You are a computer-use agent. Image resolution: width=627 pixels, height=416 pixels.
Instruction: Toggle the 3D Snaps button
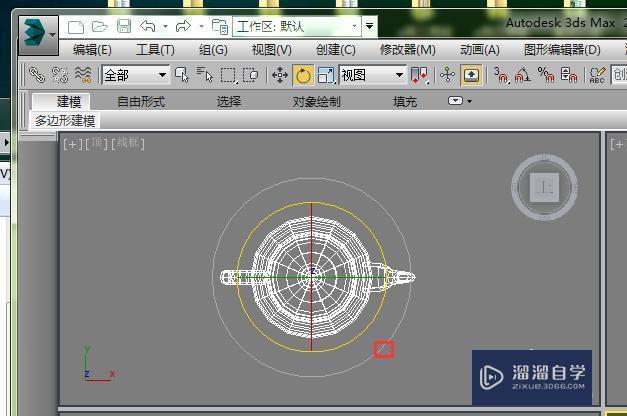pyautogui.click(x=501, y=75)
